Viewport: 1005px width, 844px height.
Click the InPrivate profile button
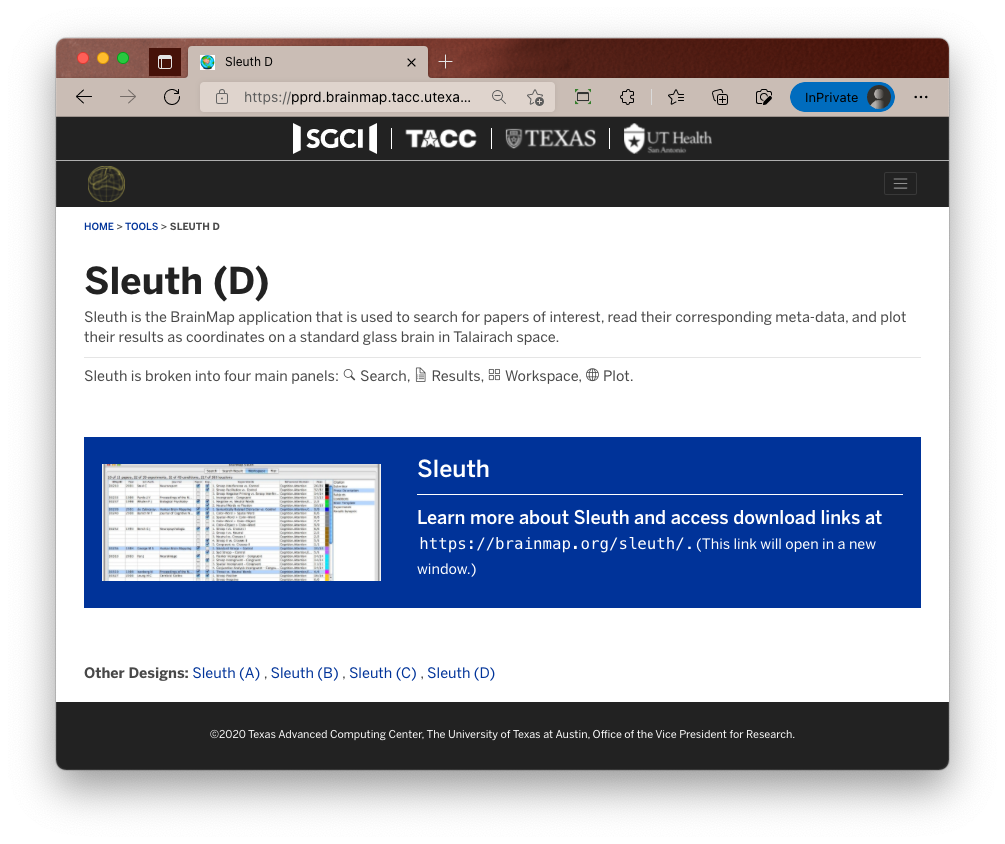(842, 97)
